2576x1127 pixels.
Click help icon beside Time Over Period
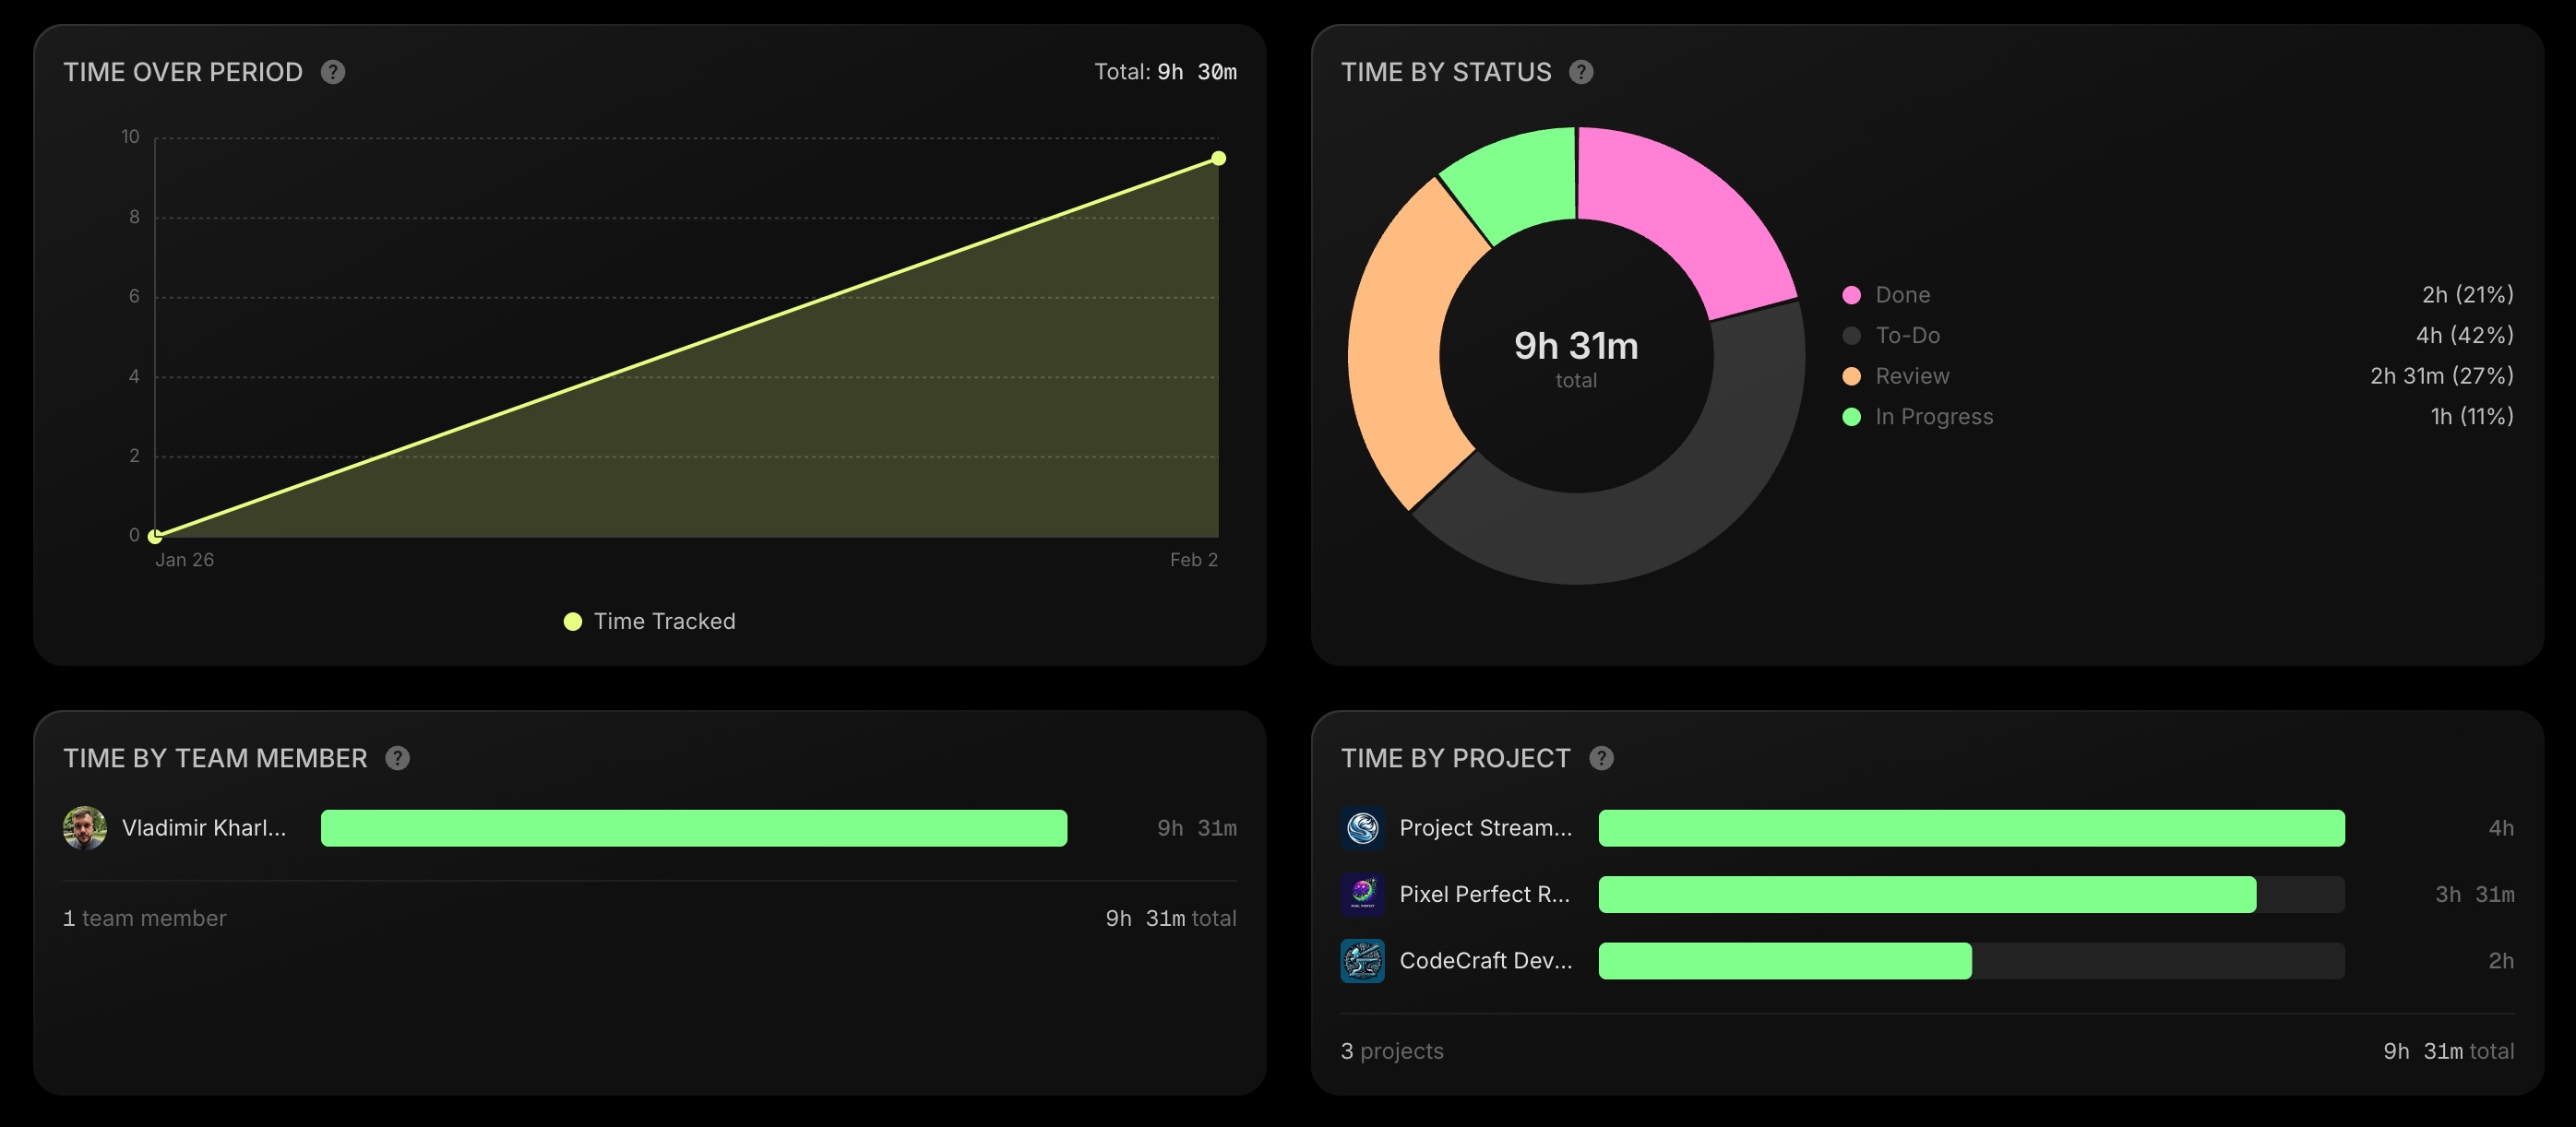[333, 72]
